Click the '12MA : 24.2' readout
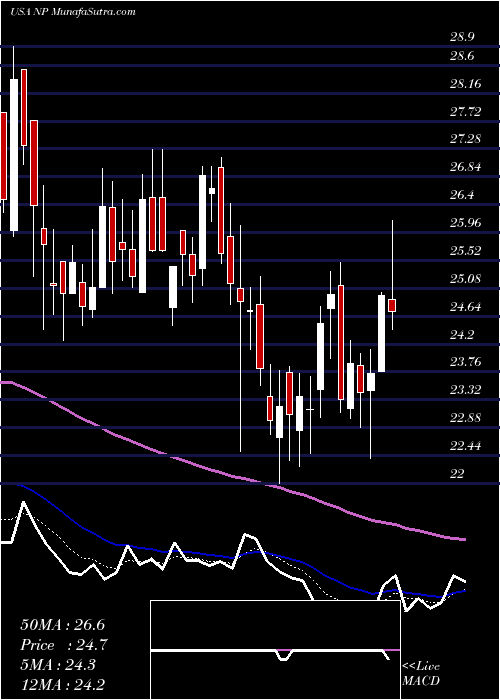Screen dimensions: 500x700 (x=62, y=684)
